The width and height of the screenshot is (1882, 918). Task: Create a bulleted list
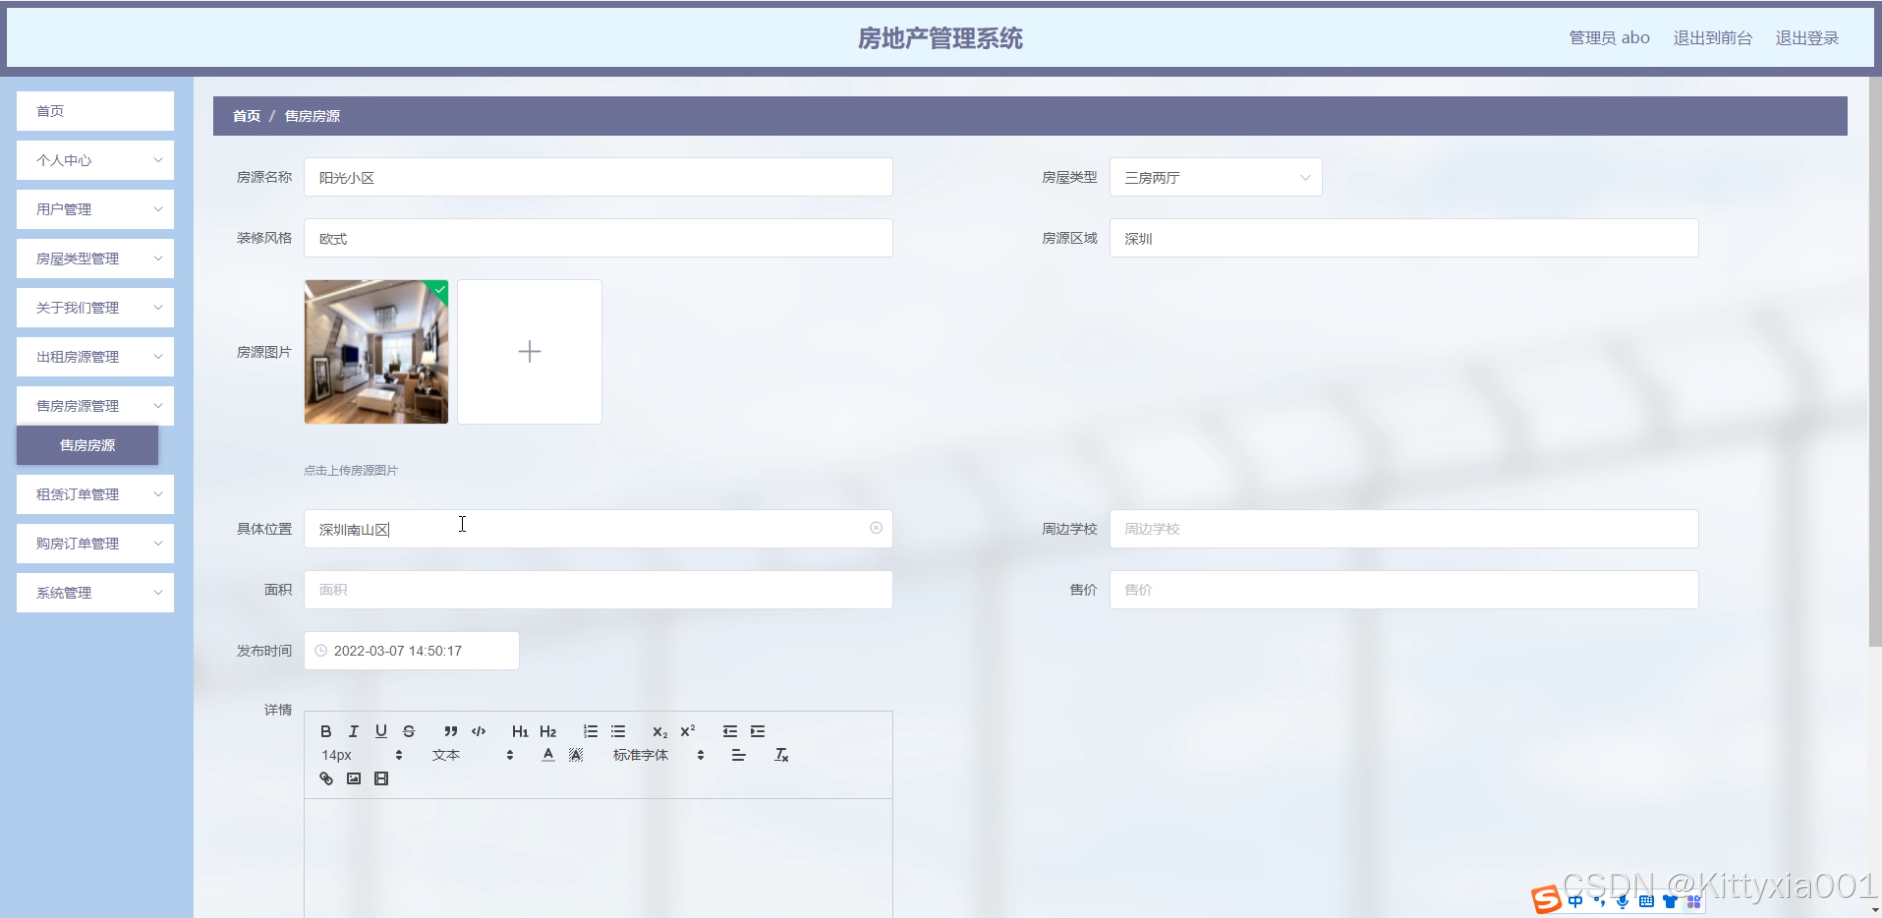point(618,731)
